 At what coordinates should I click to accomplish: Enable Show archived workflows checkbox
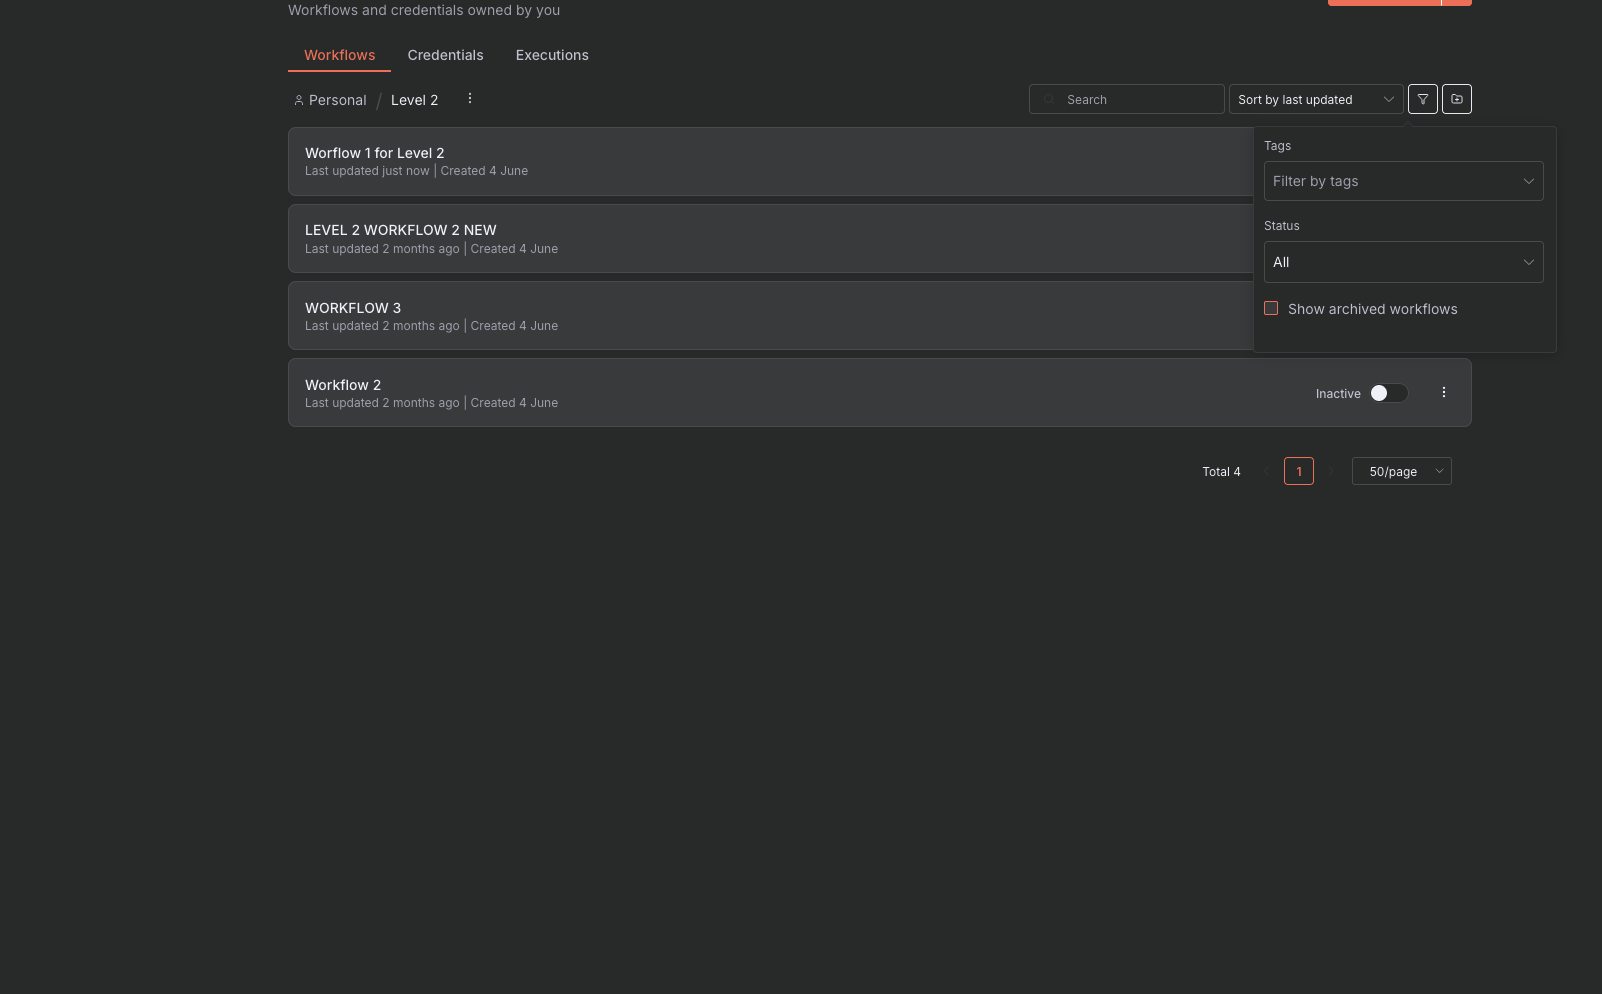(1271, 309)
